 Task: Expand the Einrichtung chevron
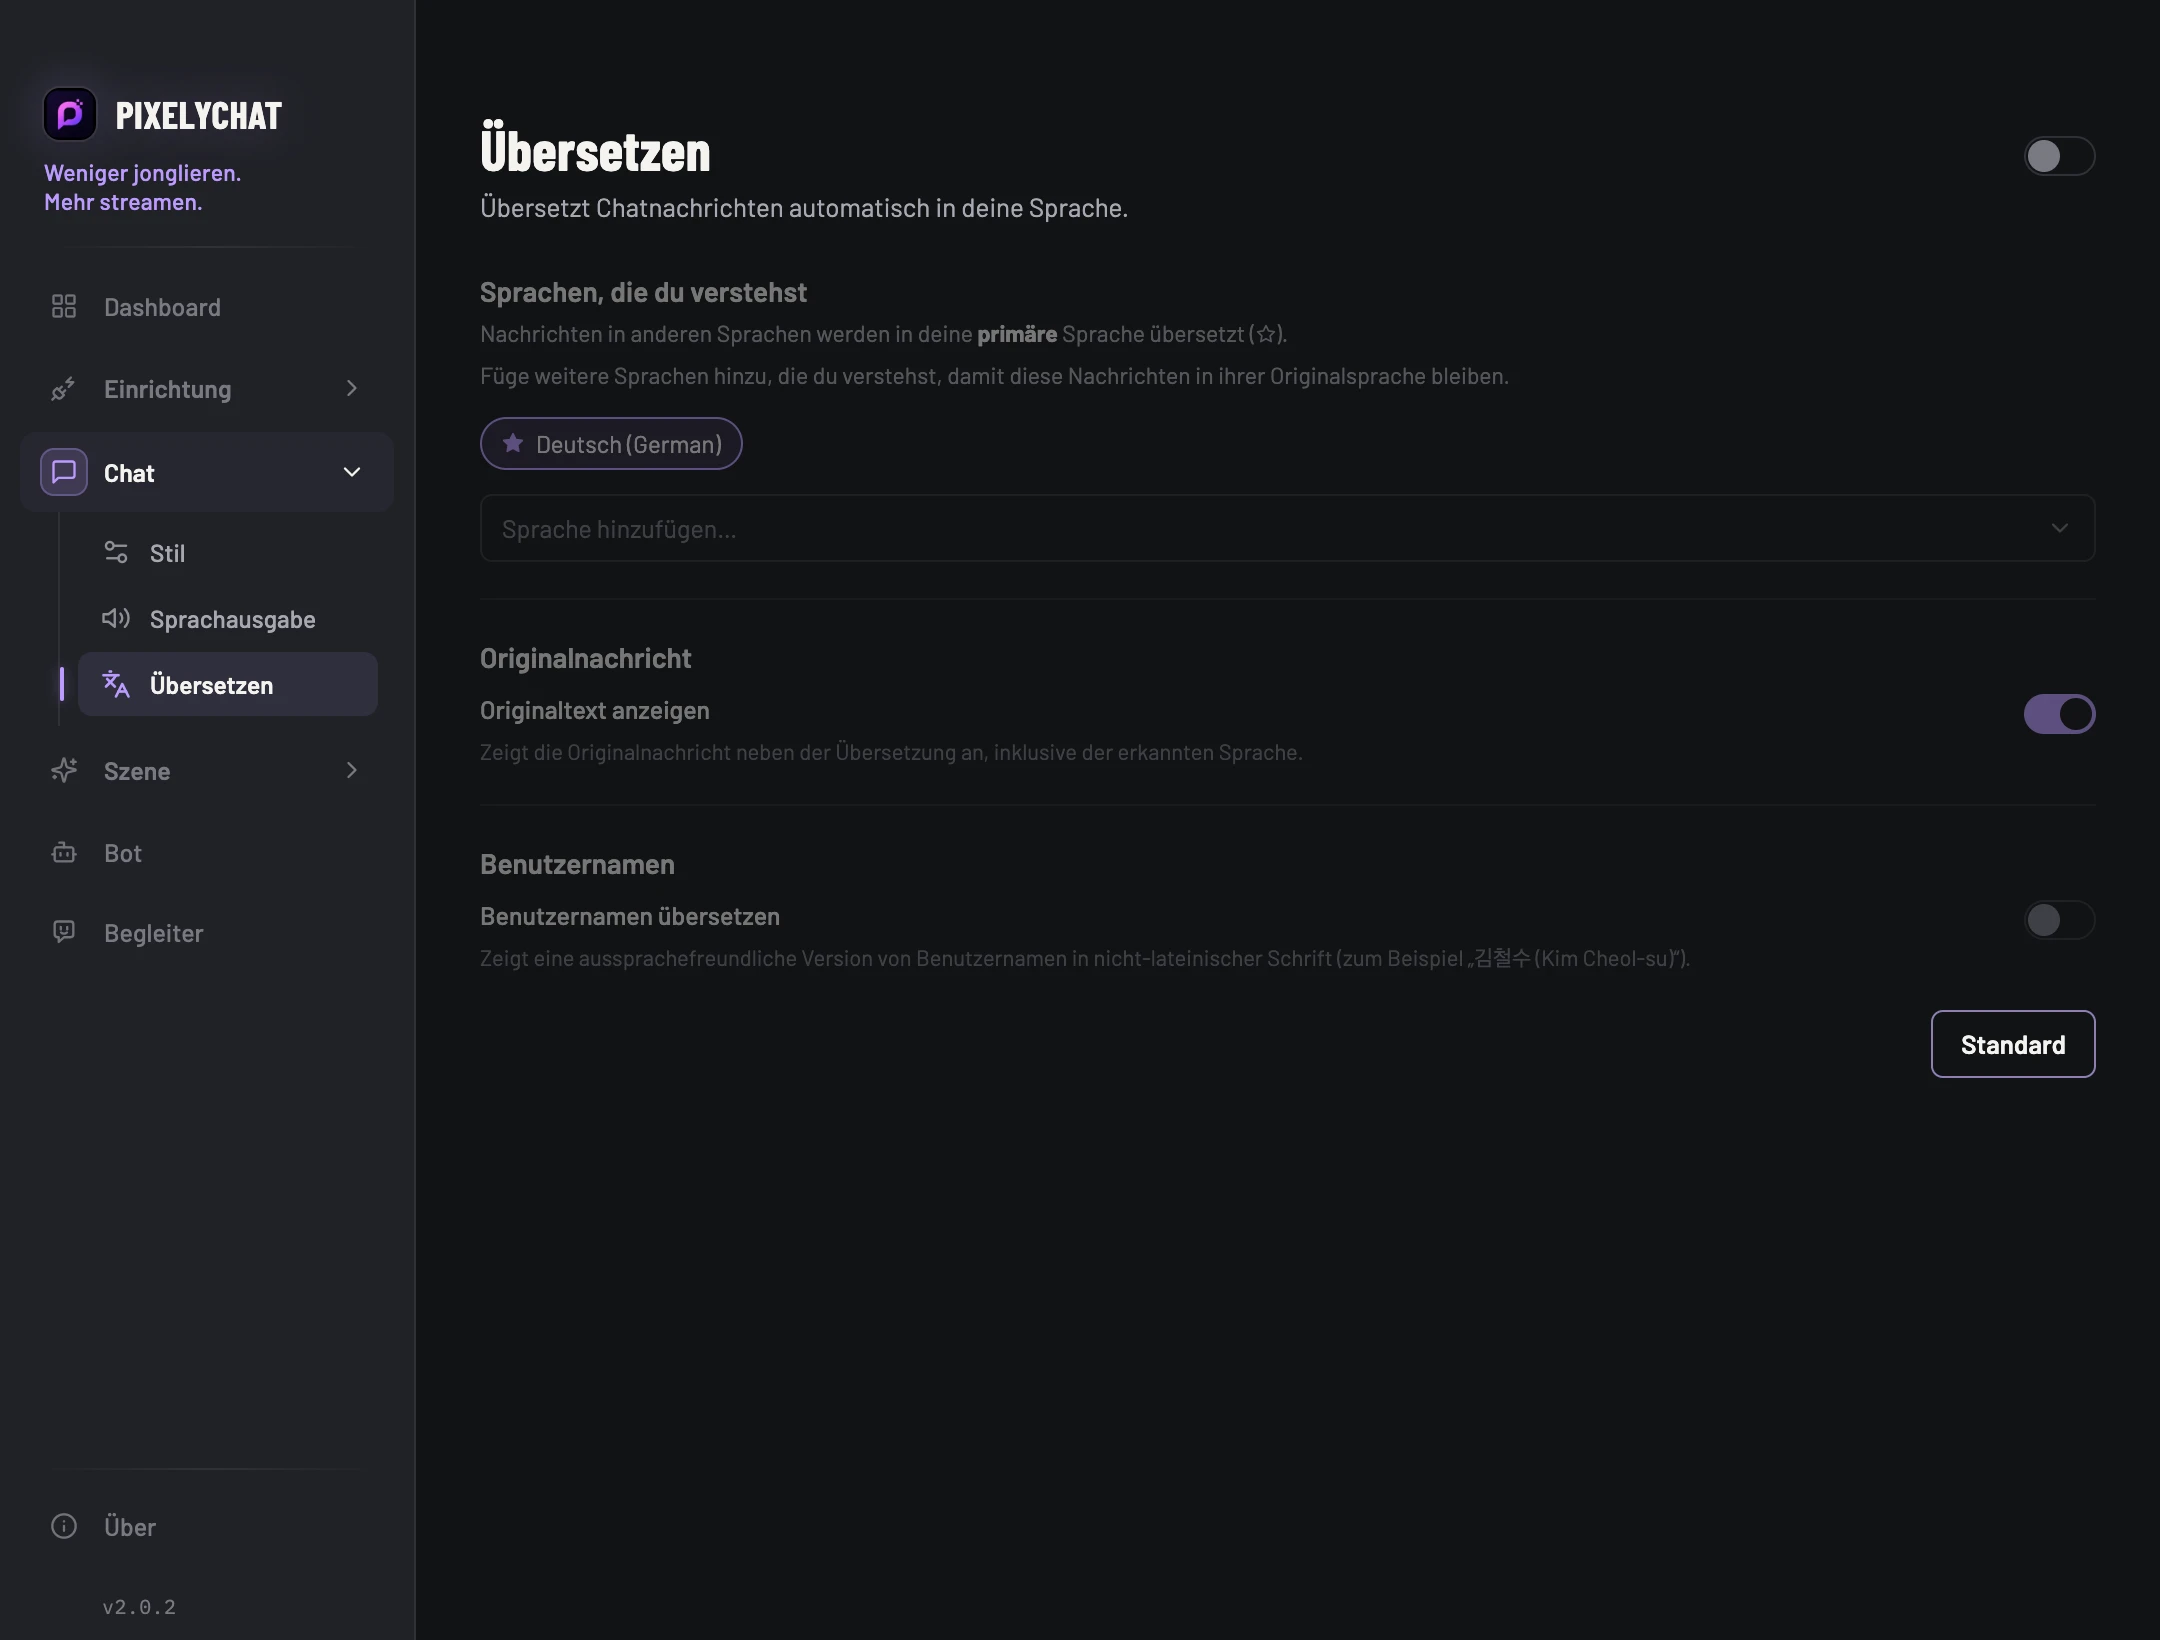coord(351,388)
